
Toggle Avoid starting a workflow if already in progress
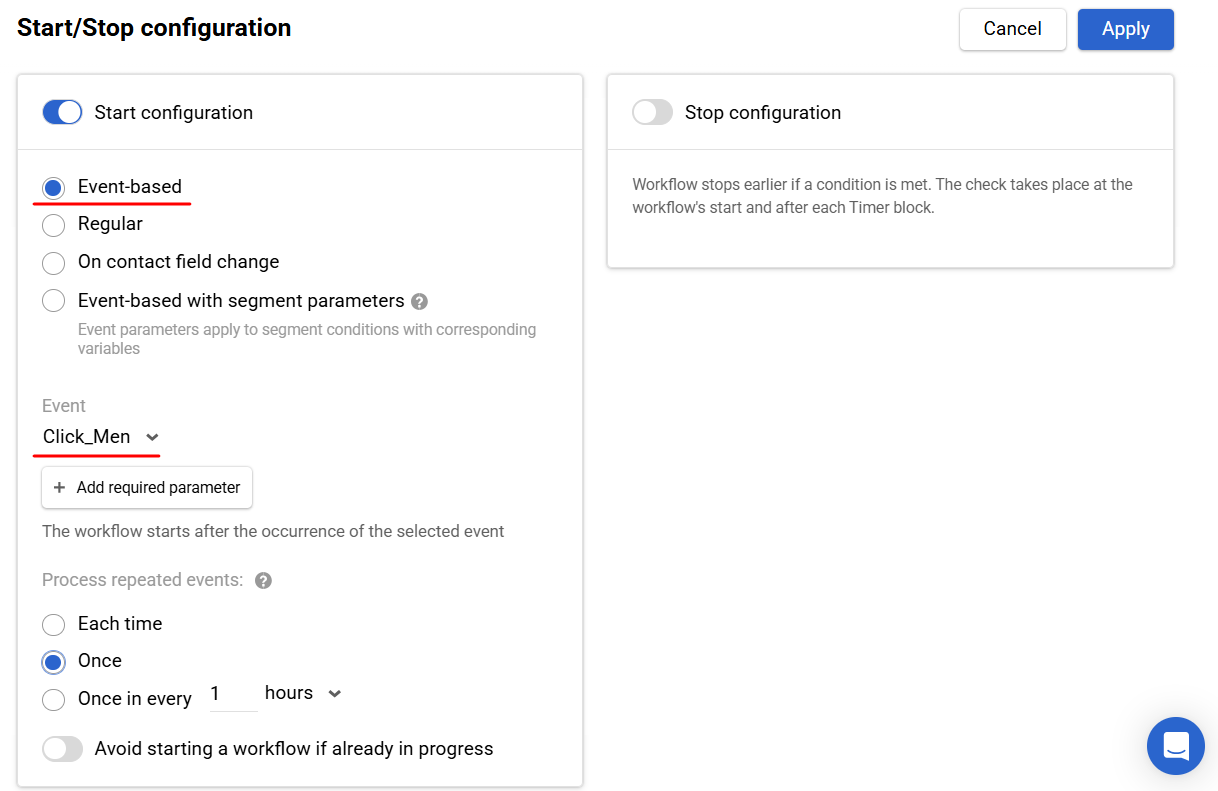62,749
